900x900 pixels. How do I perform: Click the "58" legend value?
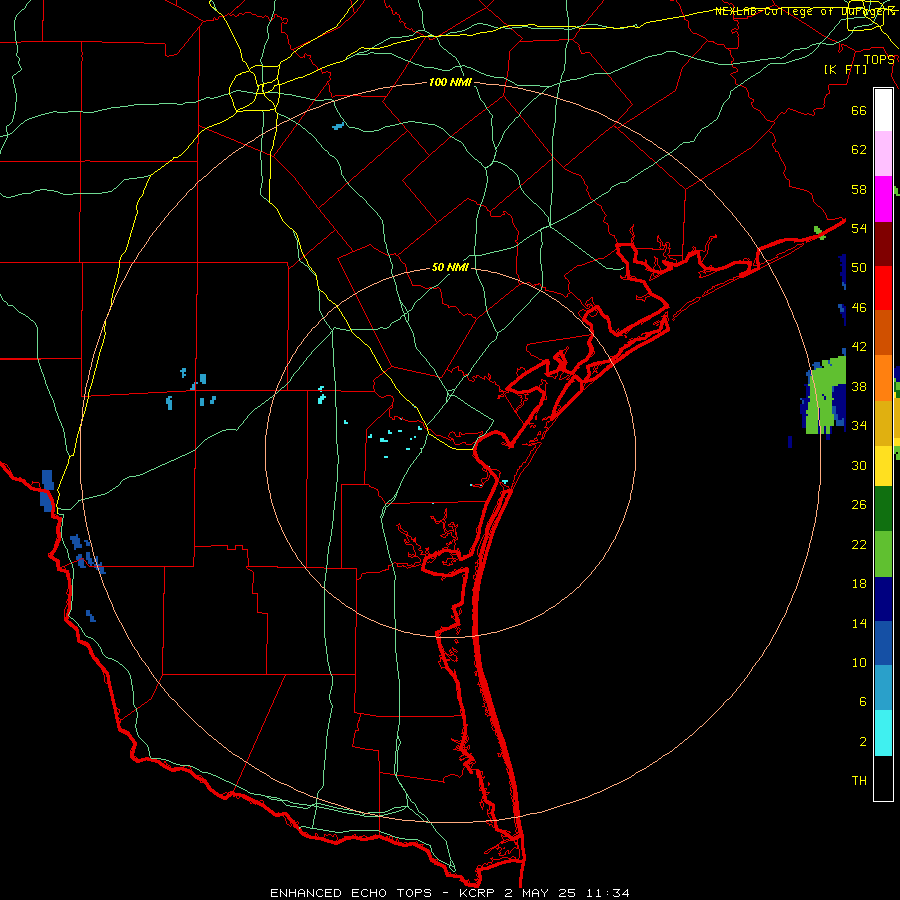859,189
